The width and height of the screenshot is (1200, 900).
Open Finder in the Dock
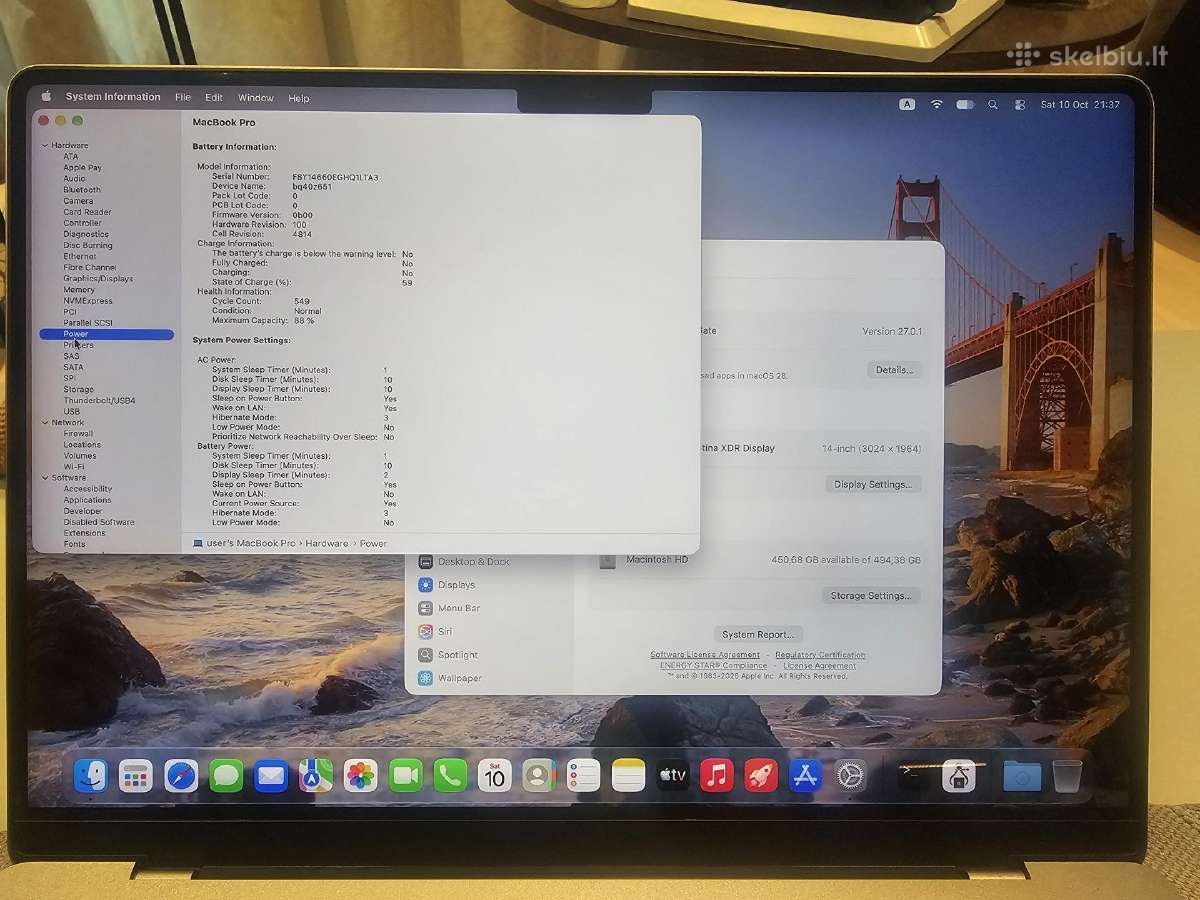coord(91,775)
